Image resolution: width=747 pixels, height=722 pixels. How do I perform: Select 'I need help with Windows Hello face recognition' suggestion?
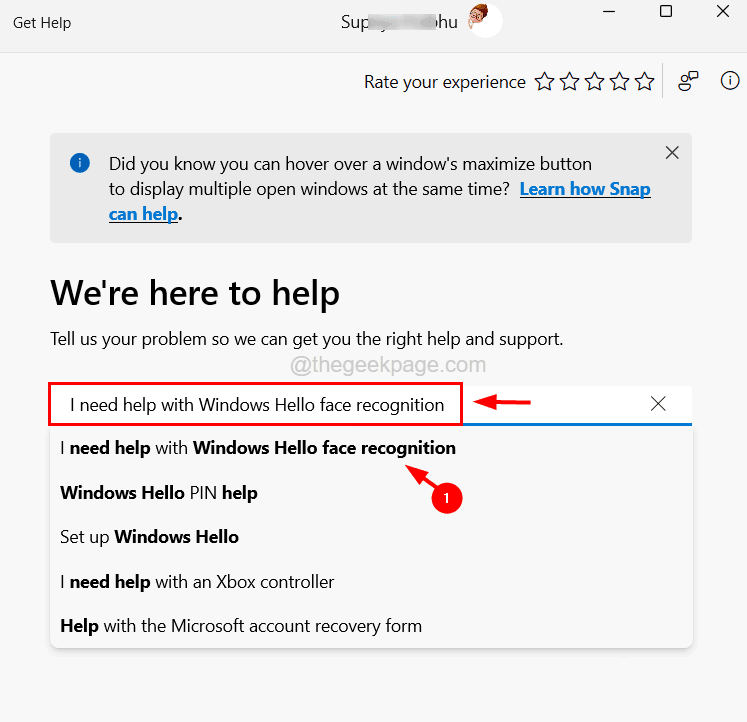258,448
